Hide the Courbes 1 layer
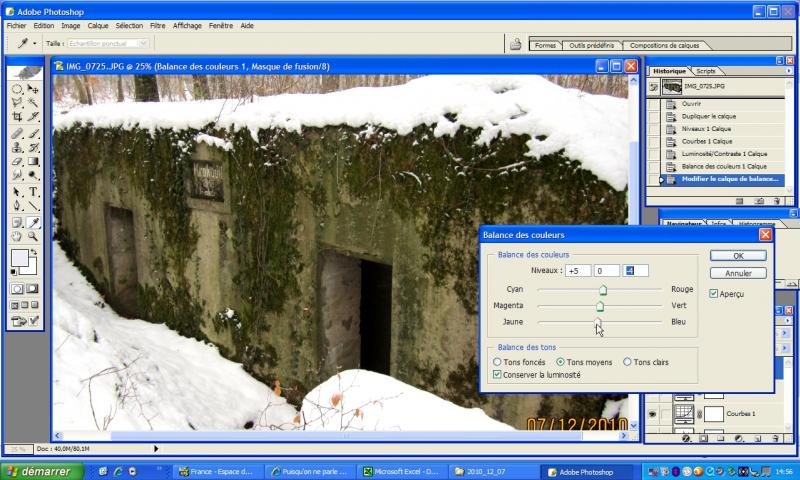 (x=653, y=414)
